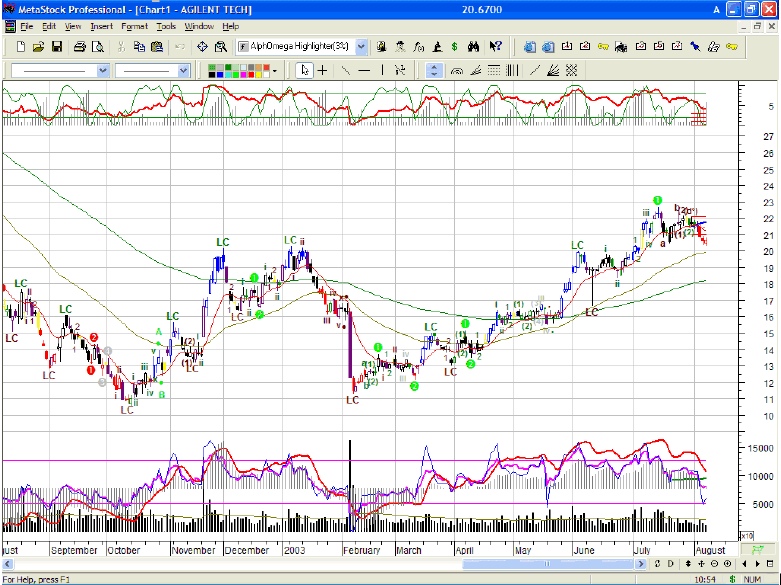Open the Indicator Builder fx icon
The height and width of the screenshot is (585, 781).
click(419, 47)
